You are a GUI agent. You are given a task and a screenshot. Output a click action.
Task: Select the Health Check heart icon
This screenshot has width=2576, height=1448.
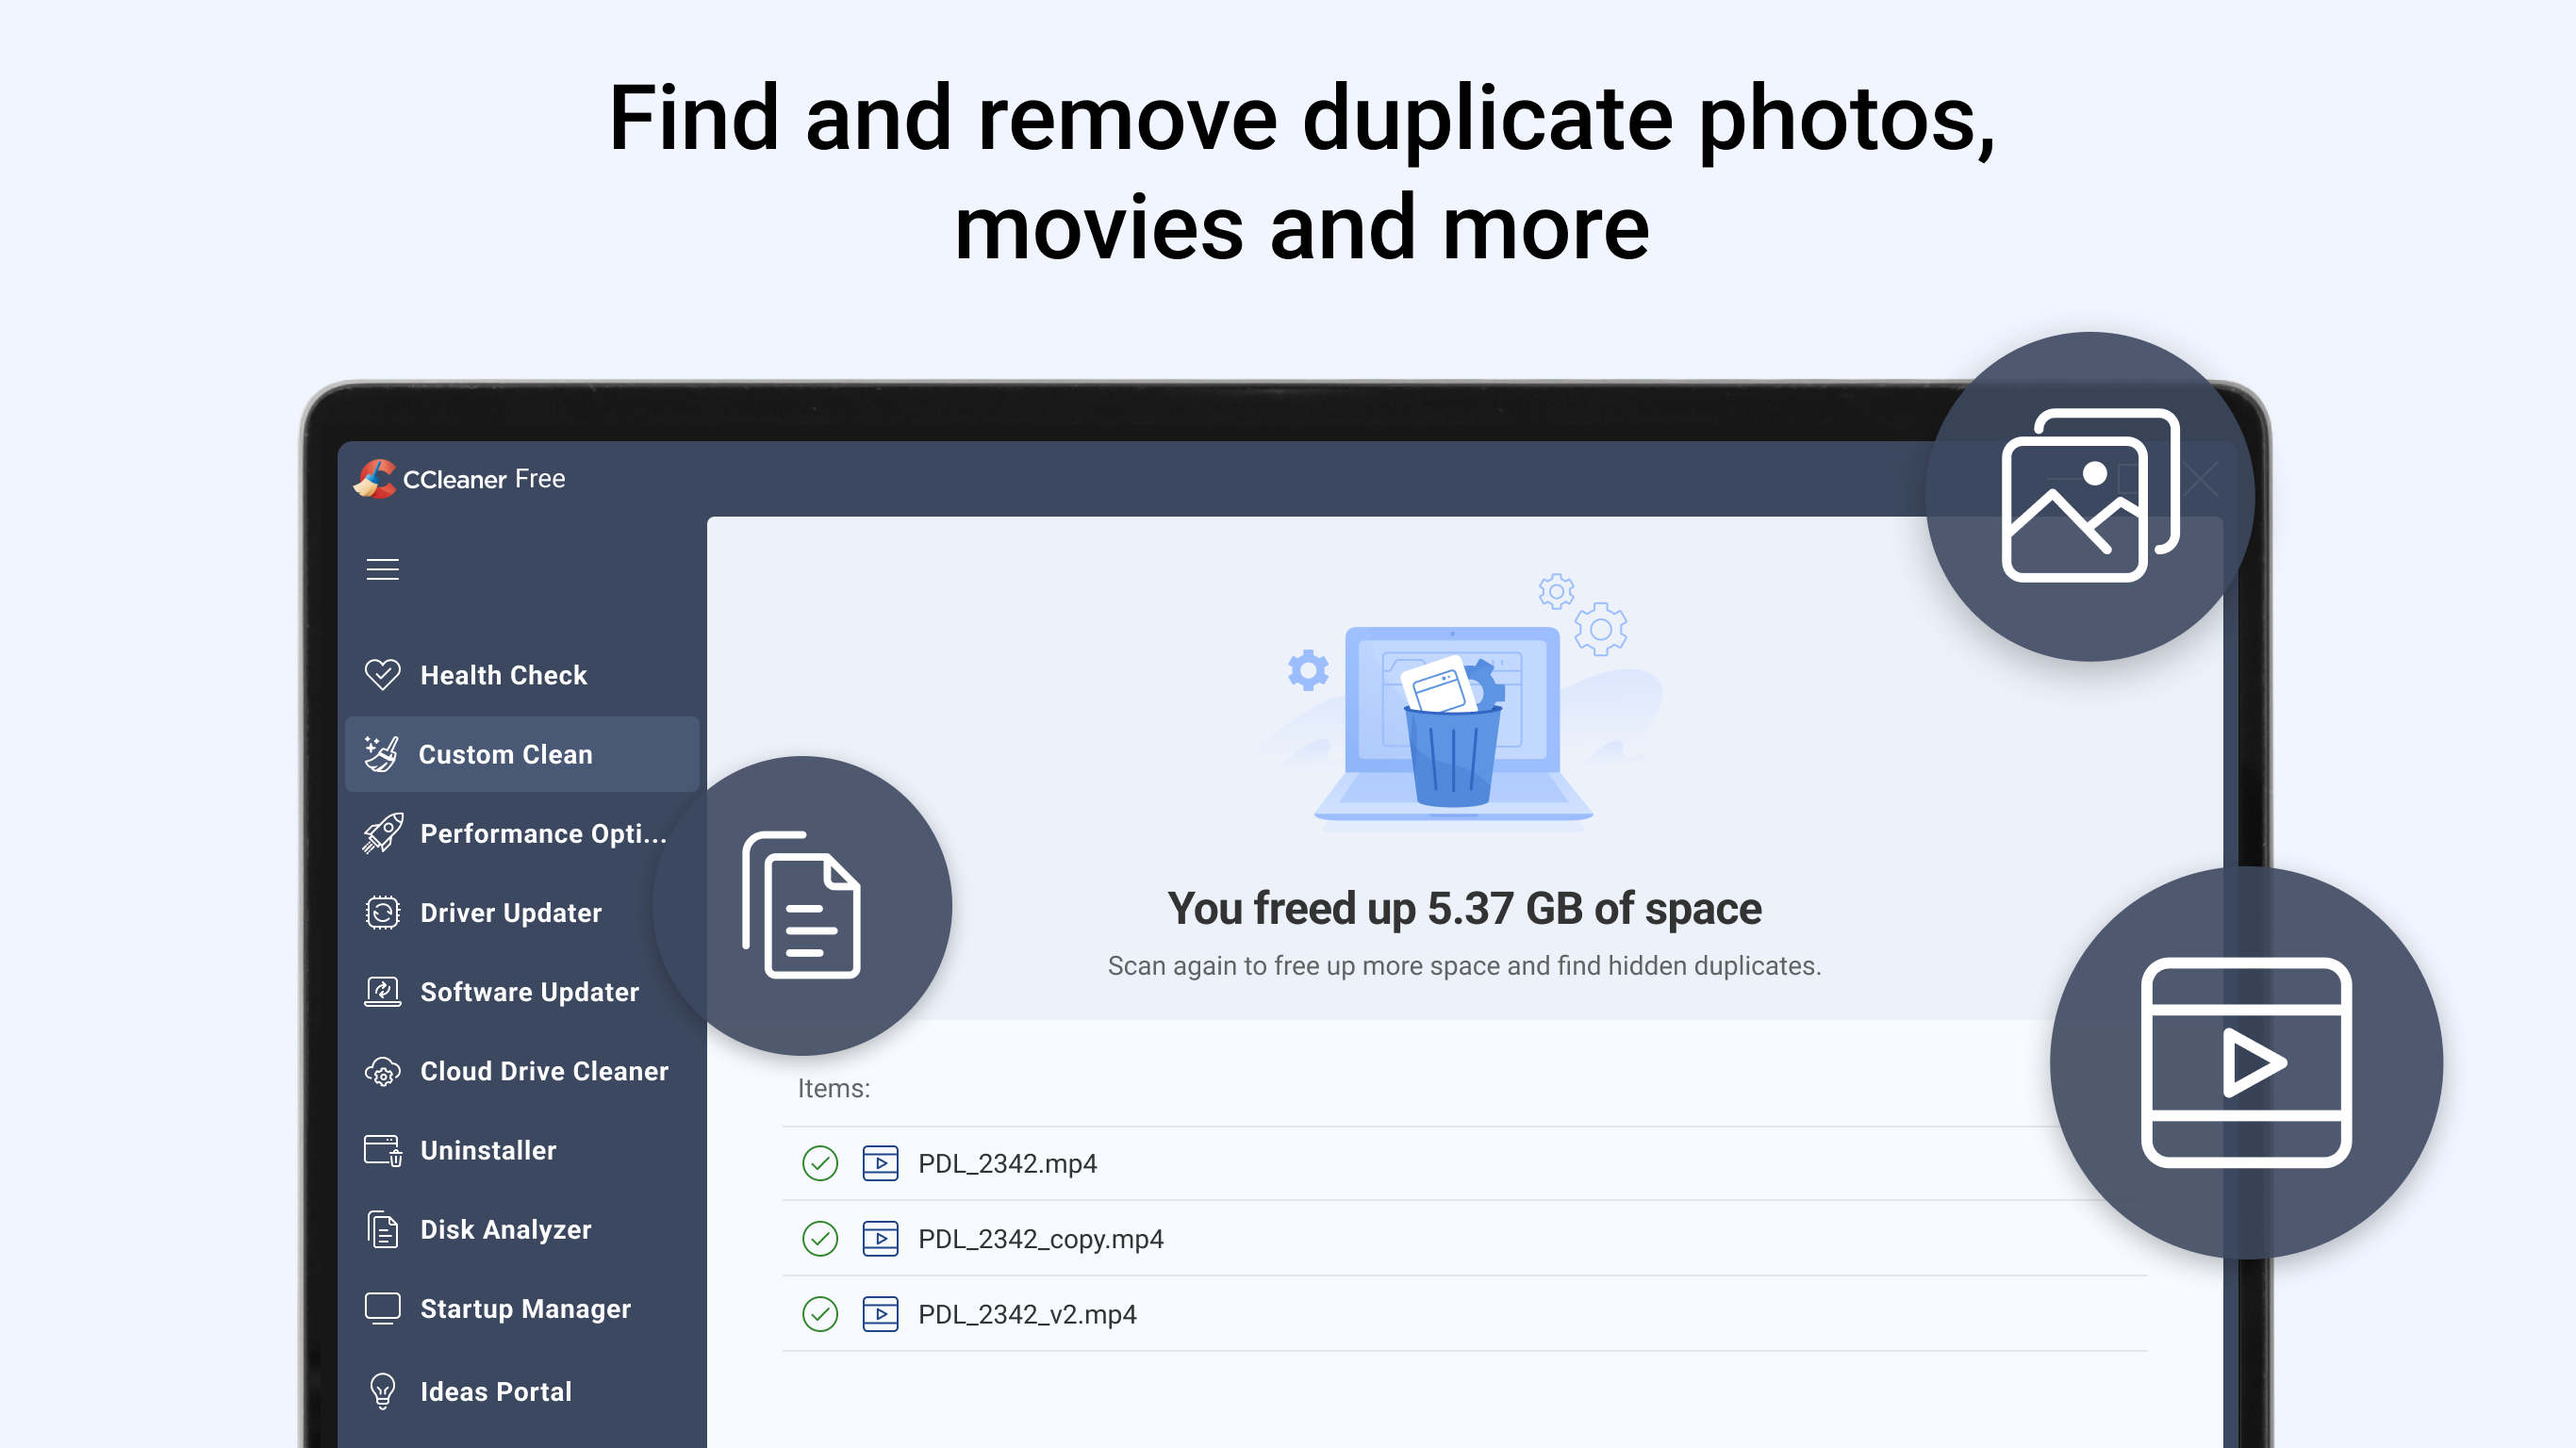[x=383, y=674]
